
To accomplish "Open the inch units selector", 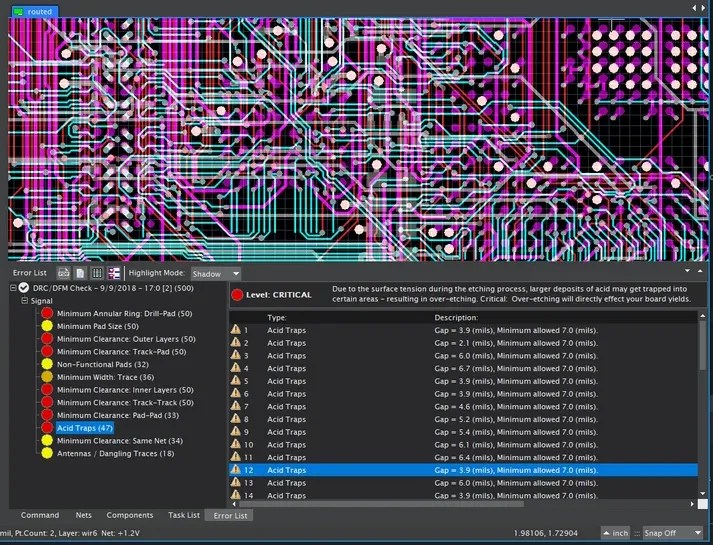I will [x=616, y=533].
